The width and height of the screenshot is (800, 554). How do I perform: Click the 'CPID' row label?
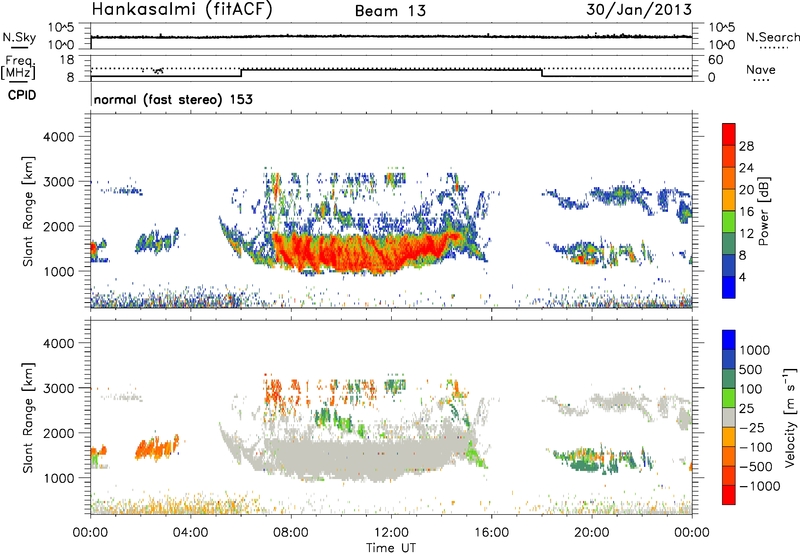[22, 95]
